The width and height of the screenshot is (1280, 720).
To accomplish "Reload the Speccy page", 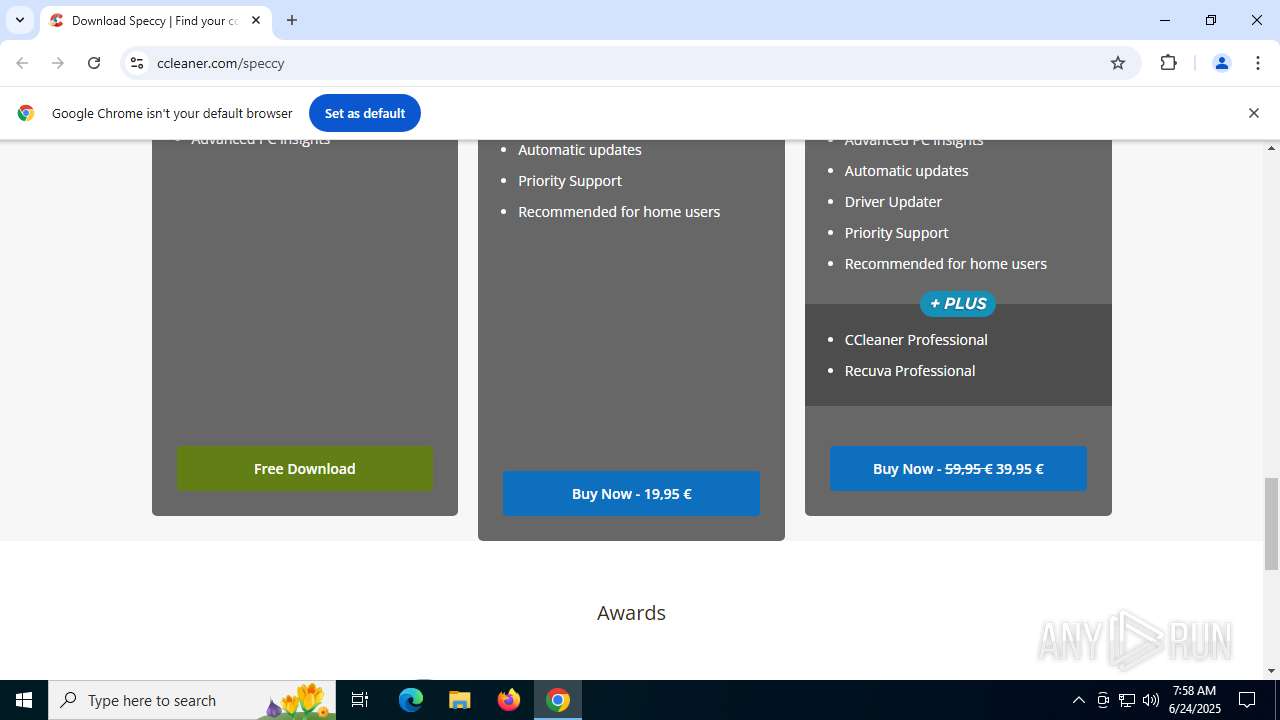I will click(x=94, y=63).
